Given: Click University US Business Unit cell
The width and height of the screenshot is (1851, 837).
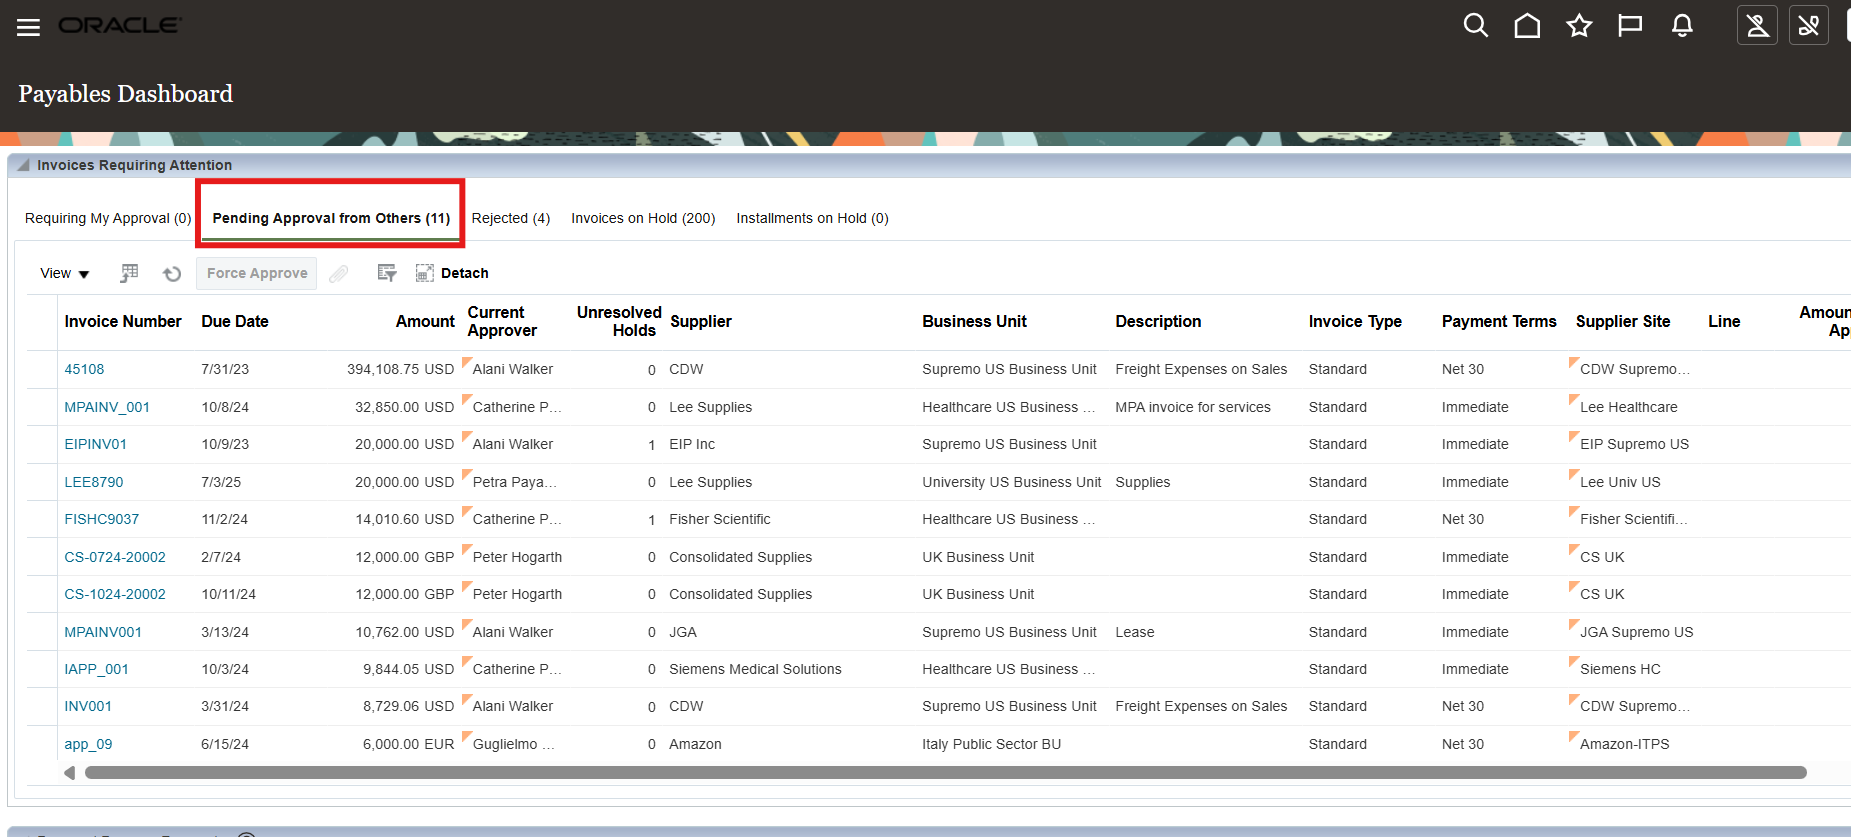Looking at the screenshot, I should (x=1011, y=482).
